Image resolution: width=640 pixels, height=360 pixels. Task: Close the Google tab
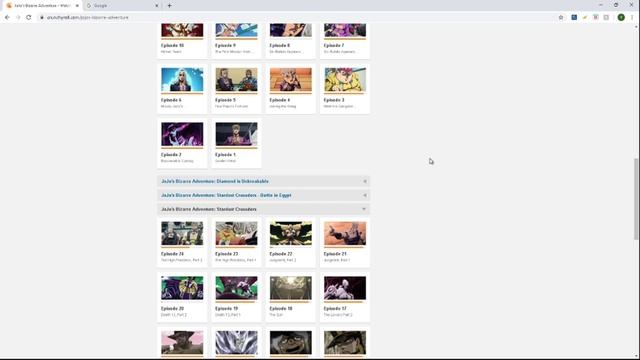click(157, 6)
